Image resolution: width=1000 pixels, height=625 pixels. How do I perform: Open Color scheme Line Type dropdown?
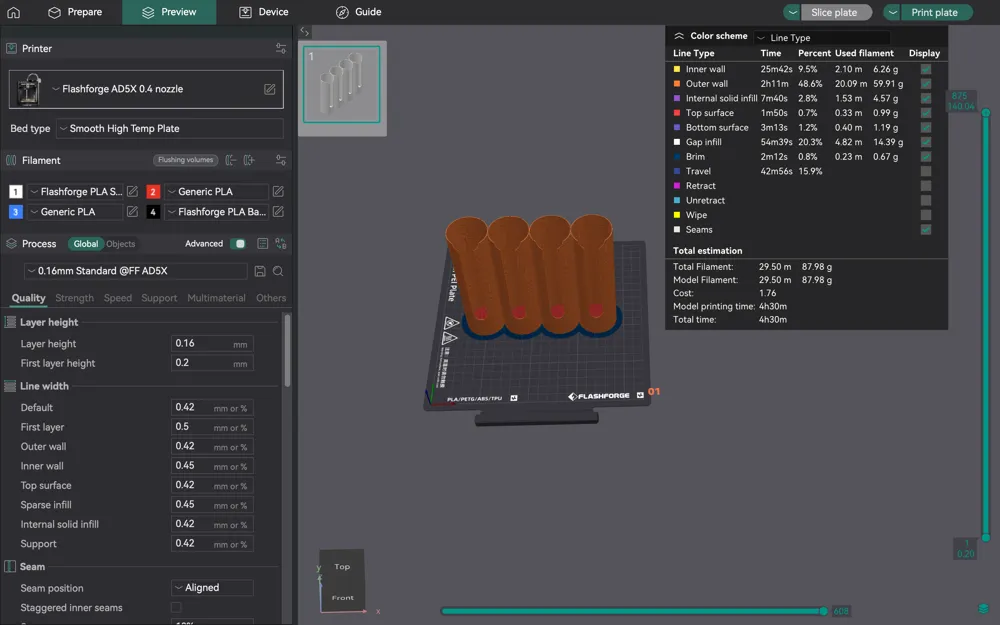pyautogui.click(x=823, y=38)
